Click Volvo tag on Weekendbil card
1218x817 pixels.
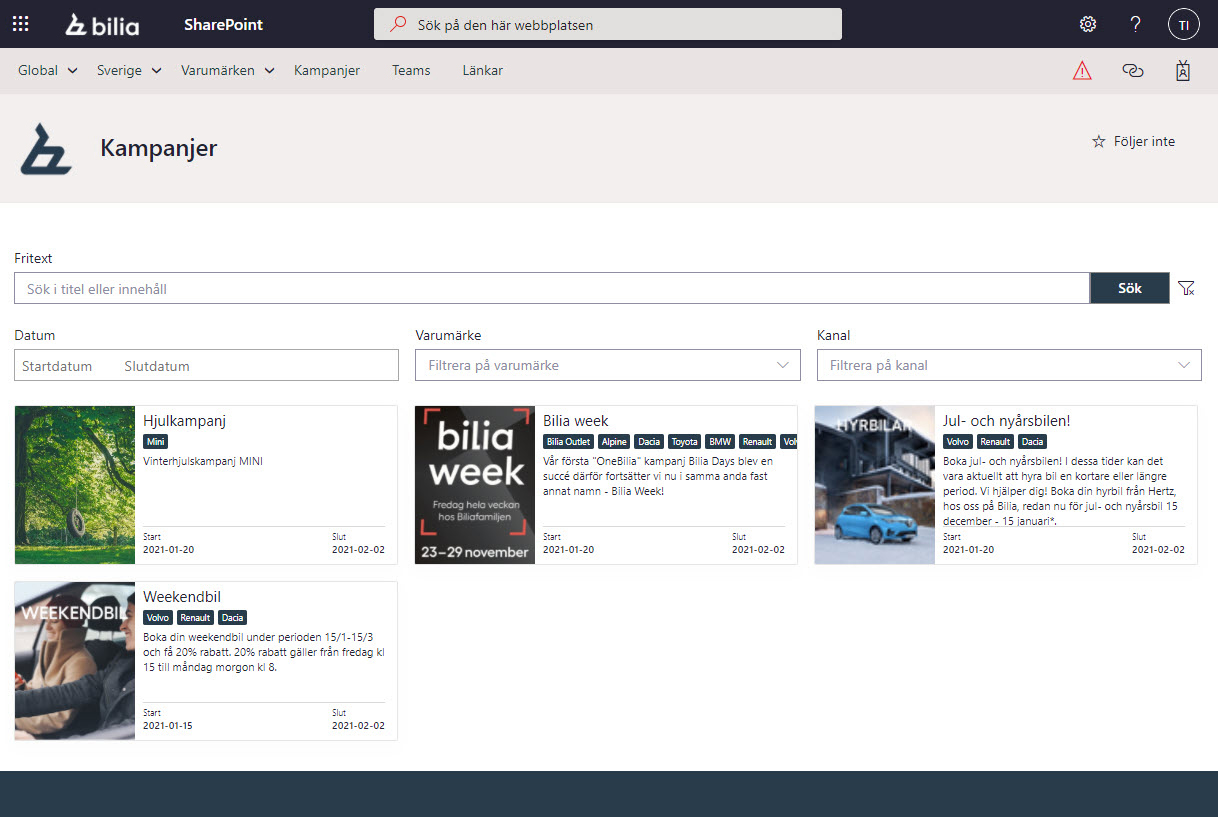(158, 618)
